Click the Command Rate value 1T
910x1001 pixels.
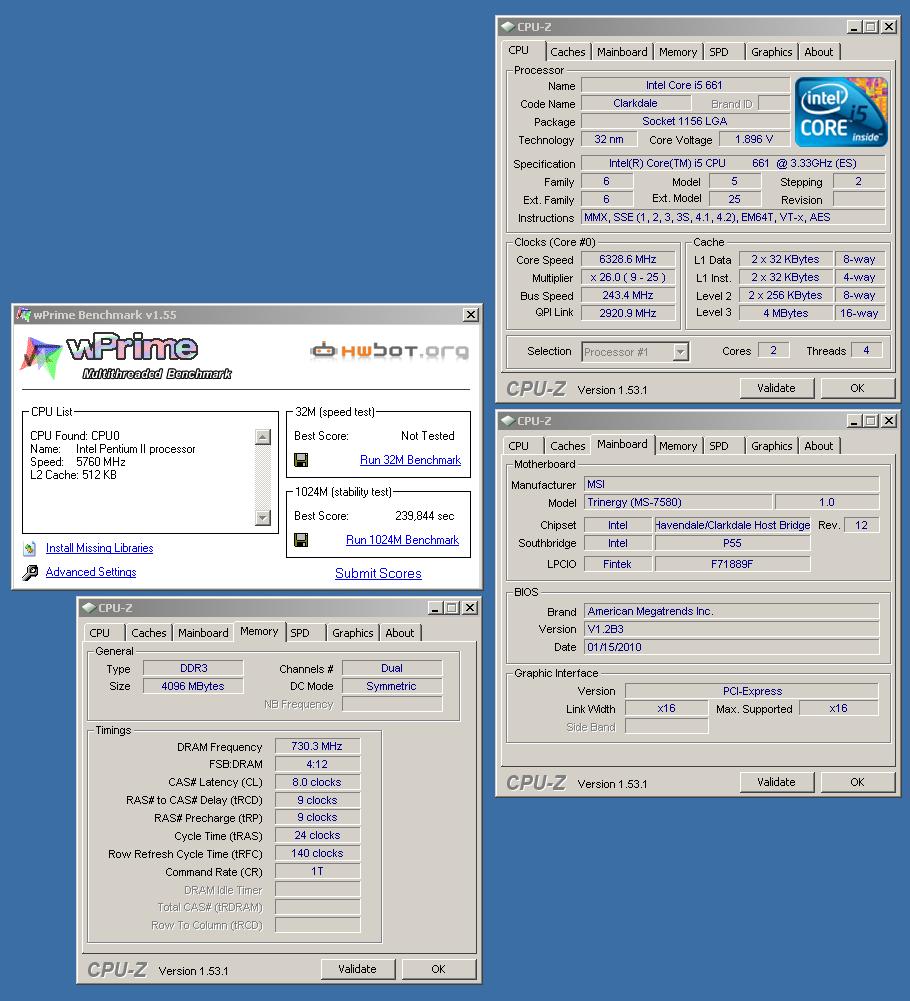[317, 871]
